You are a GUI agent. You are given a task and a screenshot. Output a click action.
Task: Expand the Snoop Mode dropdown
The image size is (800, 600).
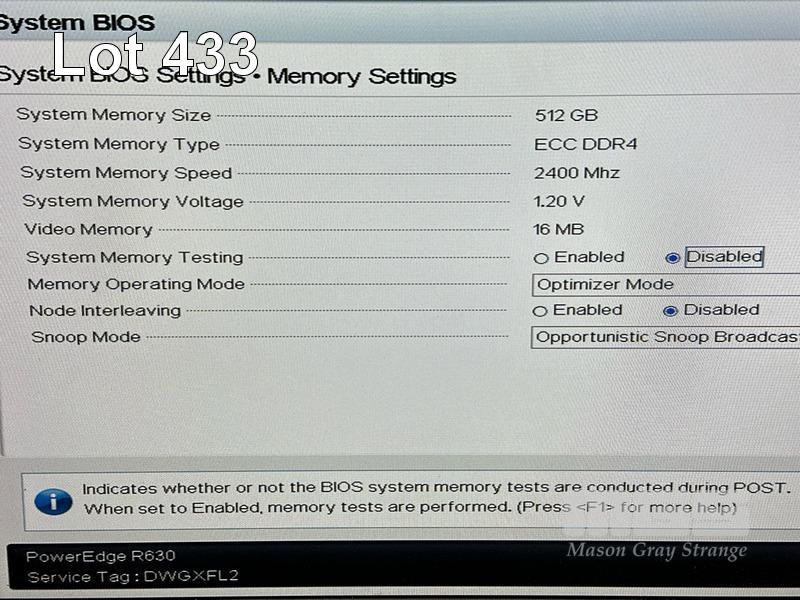coord(665,337)
